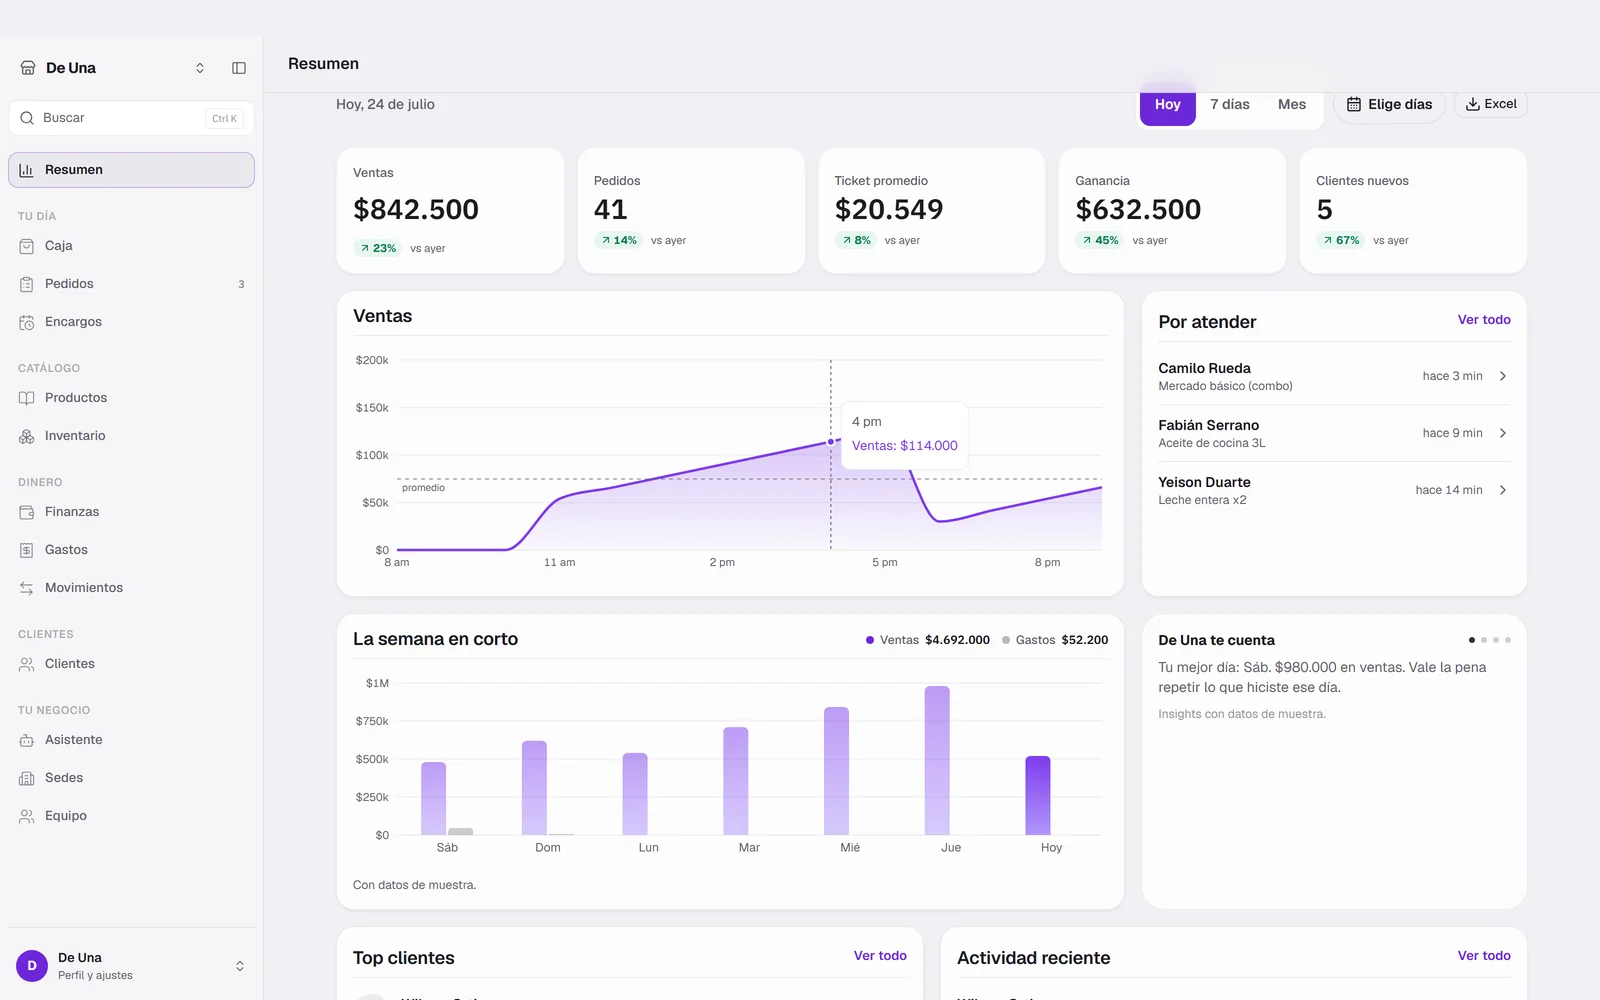Click Ver todo in Por atender

(1484, 320)
